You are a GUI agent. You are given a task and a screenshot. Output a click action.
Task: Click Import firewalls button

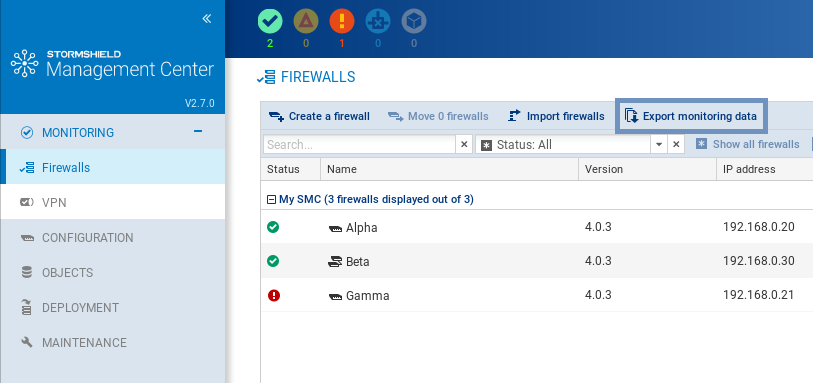click(556, 116)
